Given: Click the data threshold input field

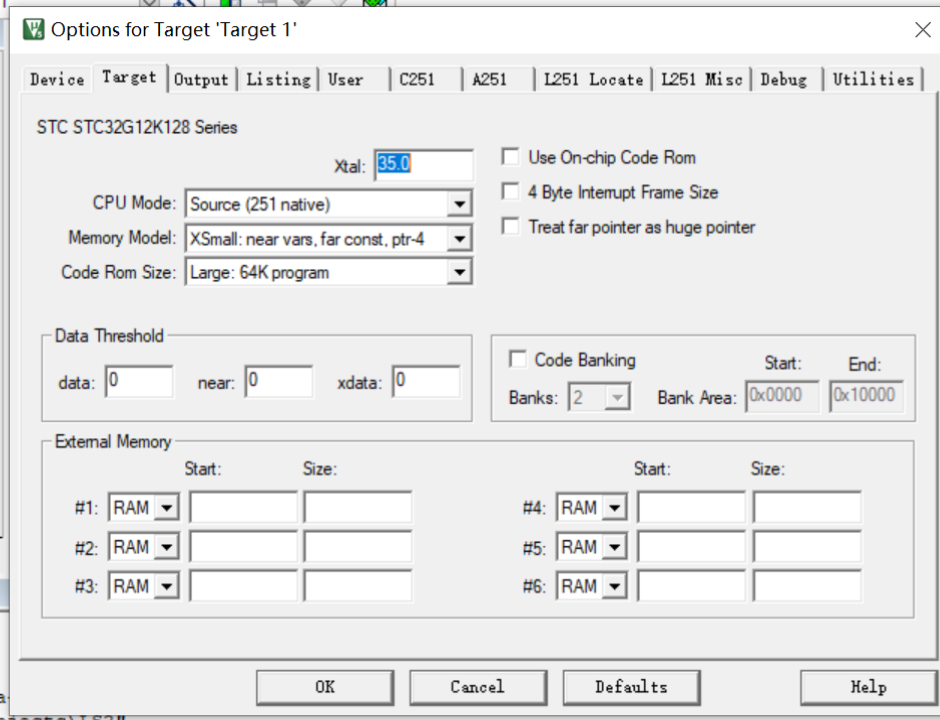Looking at the screenshot, I should point(139,381).
